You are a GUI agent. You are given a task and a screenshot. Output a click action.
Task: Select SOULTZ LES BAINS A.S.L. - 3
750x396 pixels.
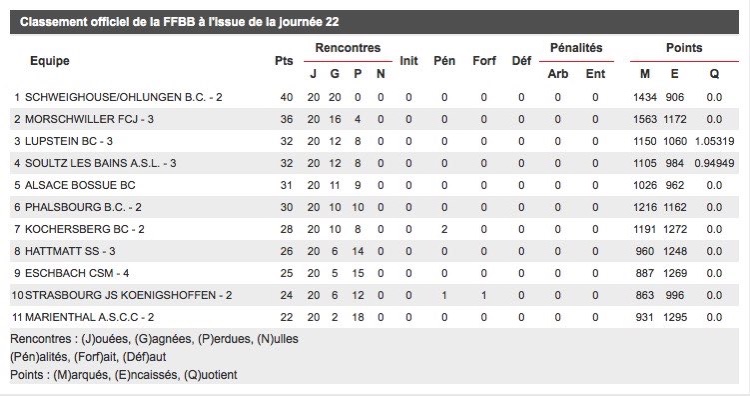click(x=100, y=163)
